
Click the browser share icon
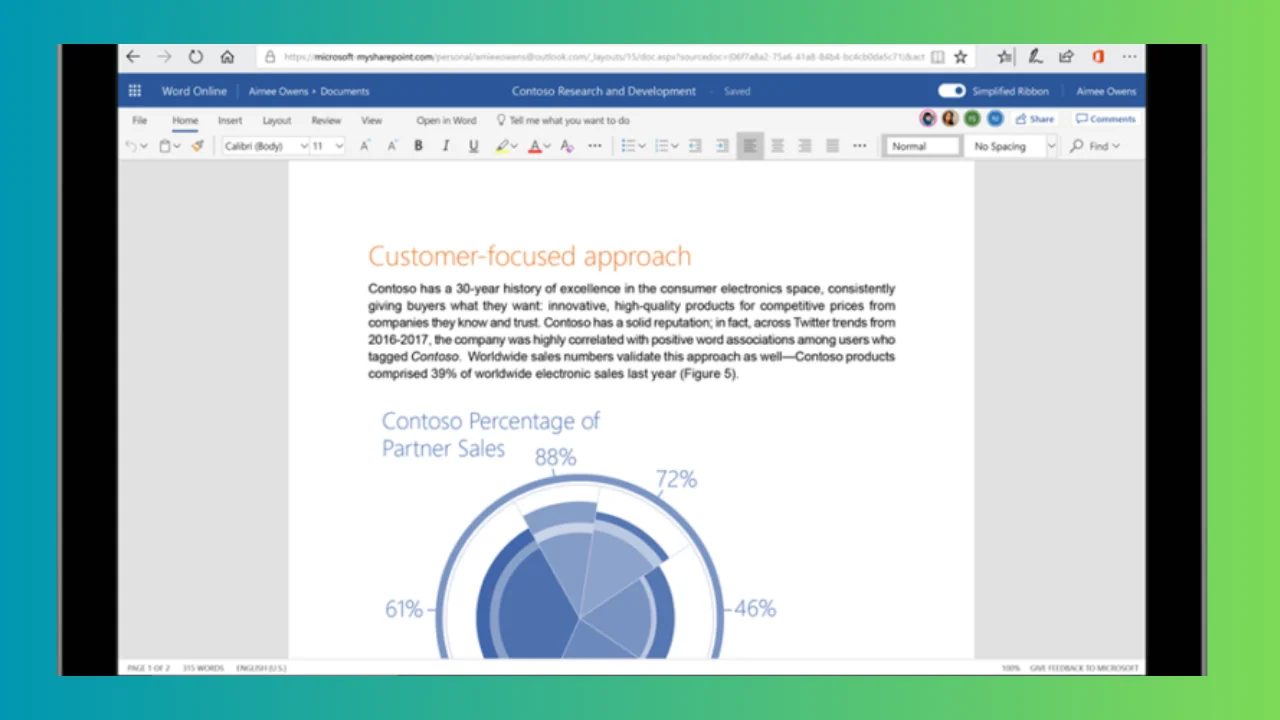[x=1067, y=57]
